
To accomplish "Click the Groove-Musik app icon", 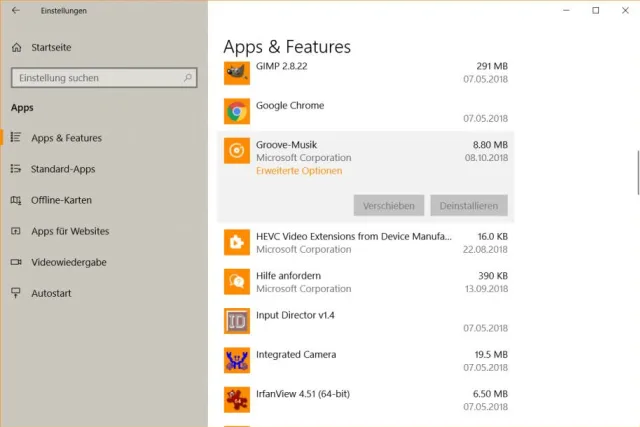I will point(237,151).
